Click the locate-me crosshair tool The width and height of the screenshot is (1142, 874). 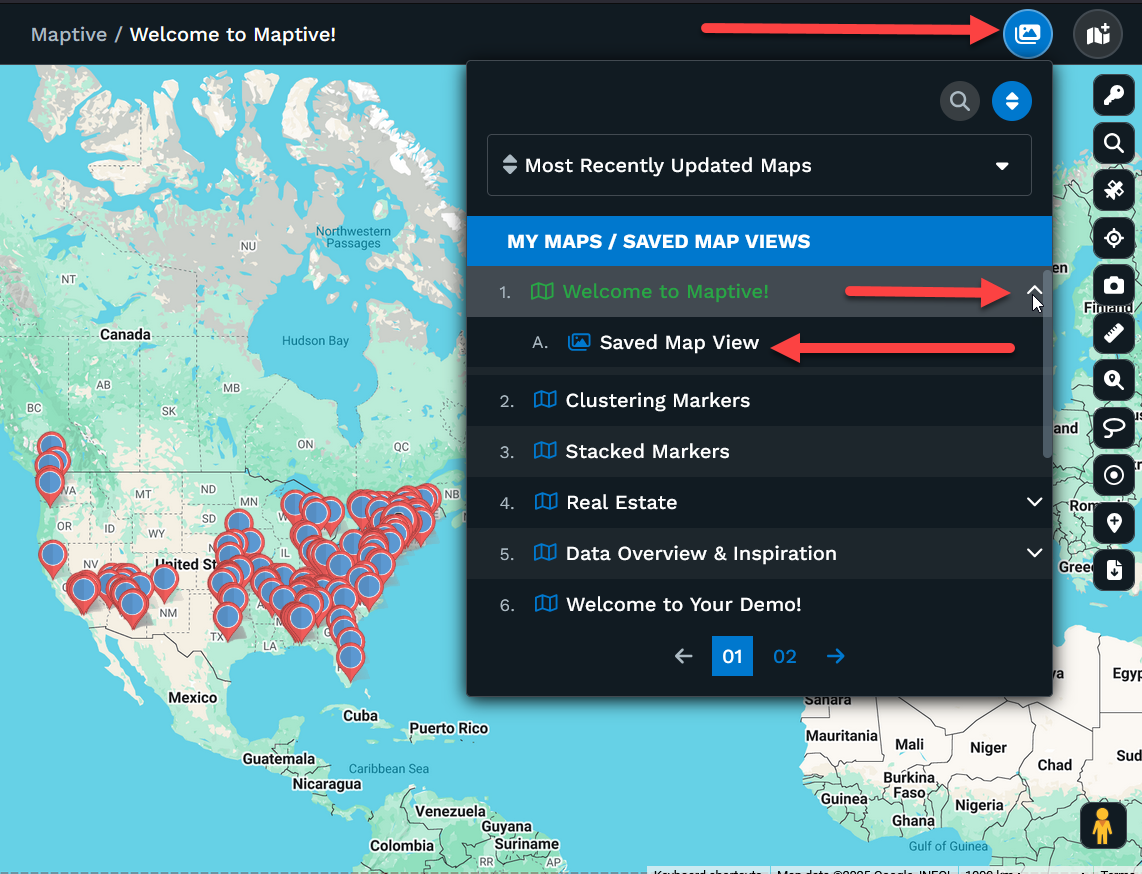(1113, 237)
